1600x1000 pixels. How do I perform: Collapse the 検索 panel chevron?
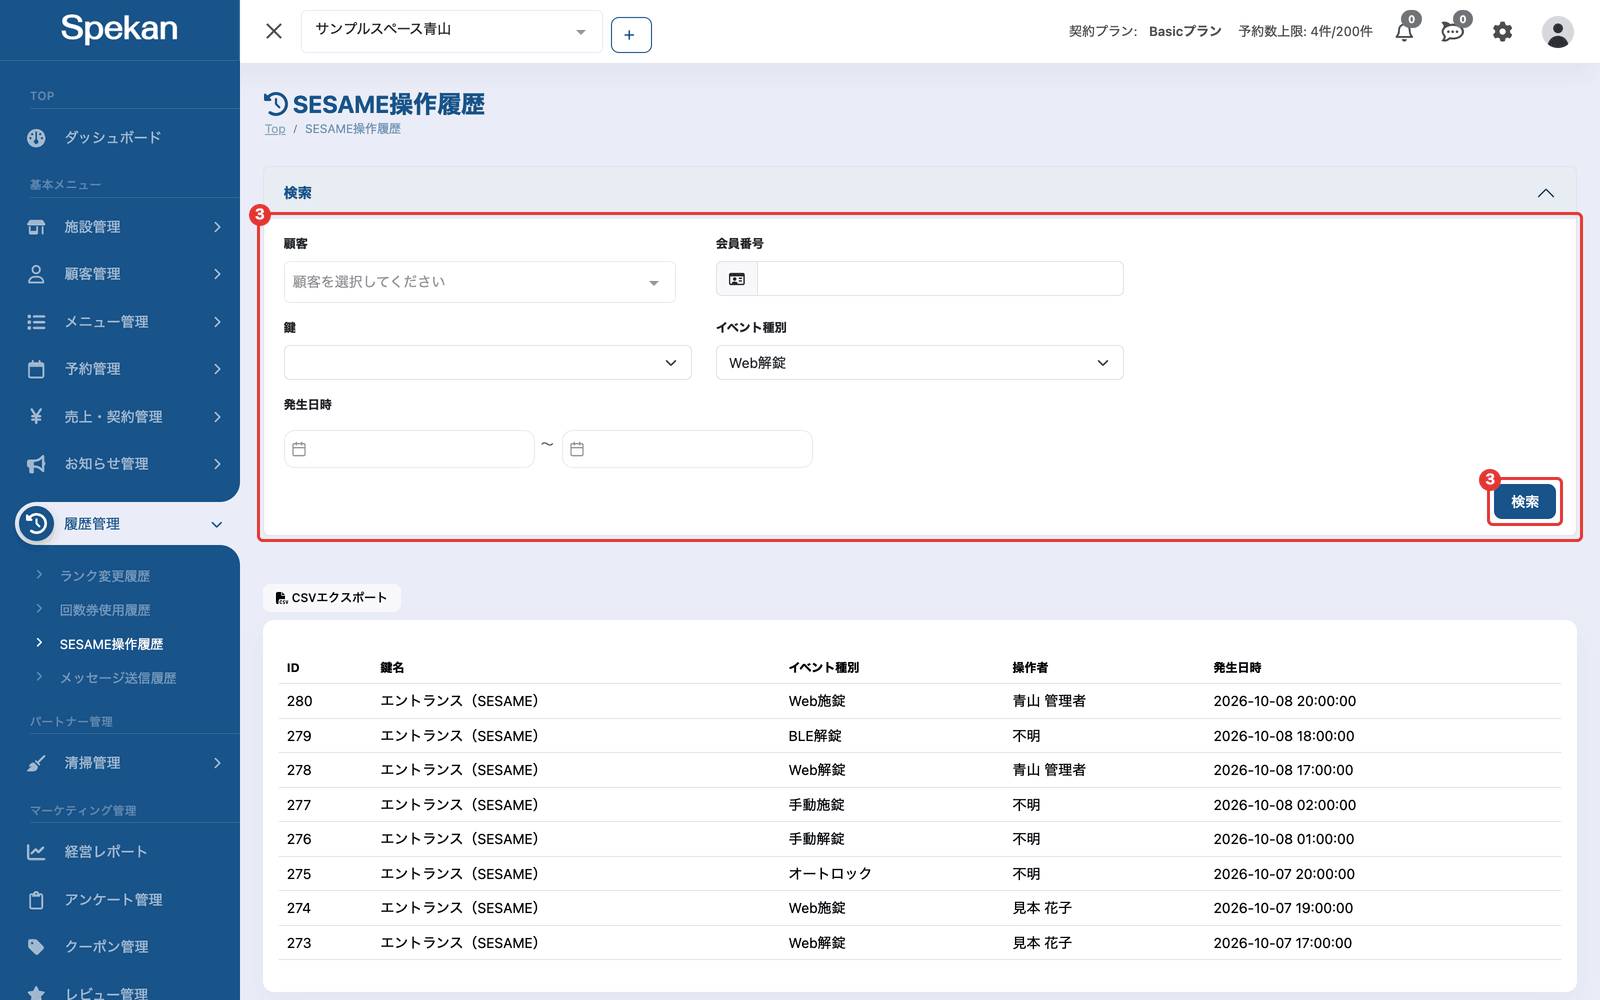click(x=1546, y=193)
